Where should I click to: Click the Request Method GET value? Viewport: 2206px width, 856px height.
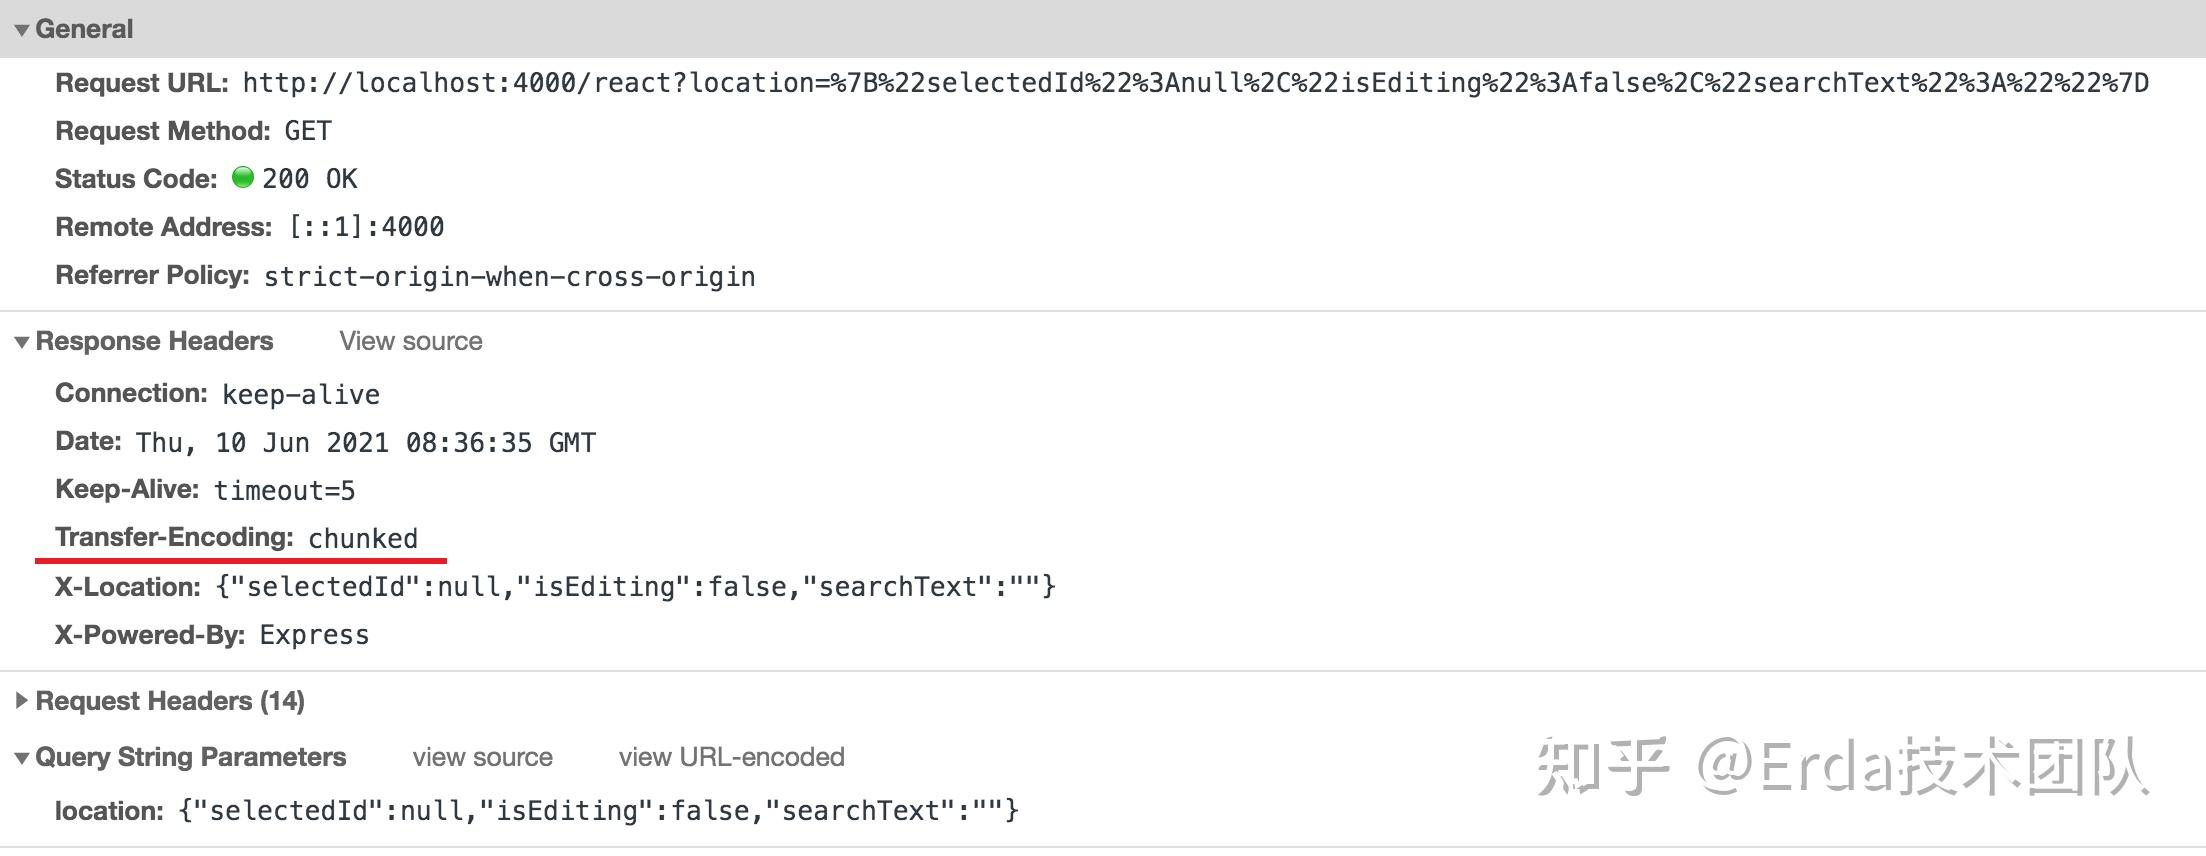(309, 130)
